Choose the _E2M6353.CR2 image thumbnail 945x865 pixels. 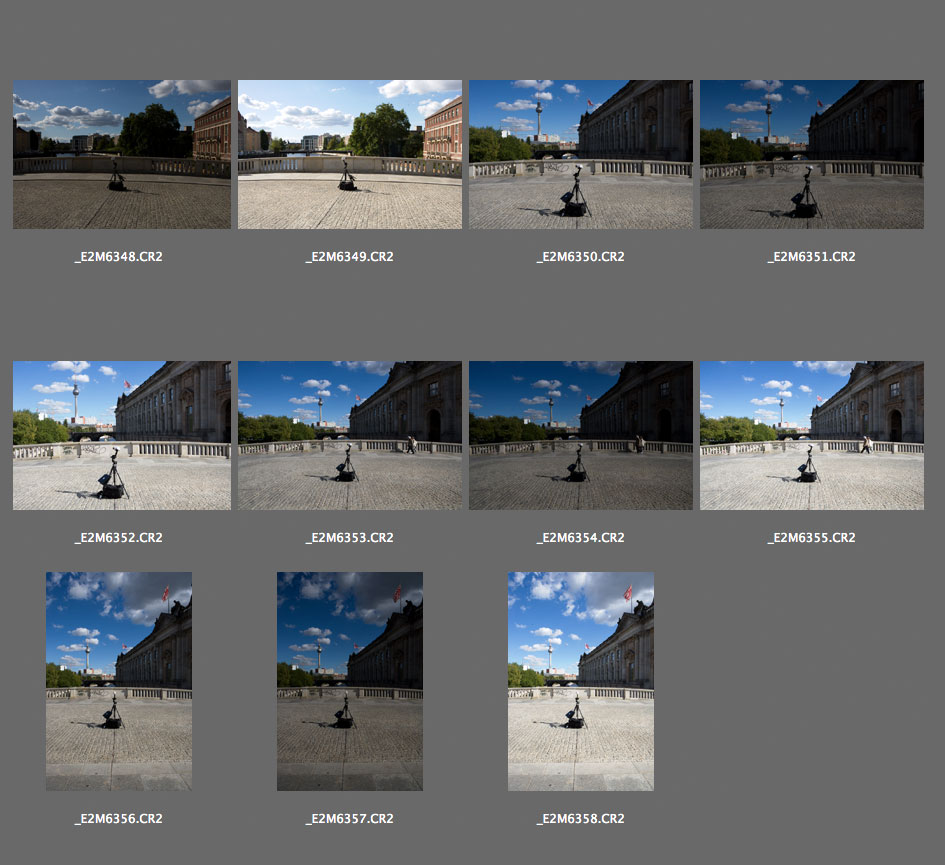[350, 435]
